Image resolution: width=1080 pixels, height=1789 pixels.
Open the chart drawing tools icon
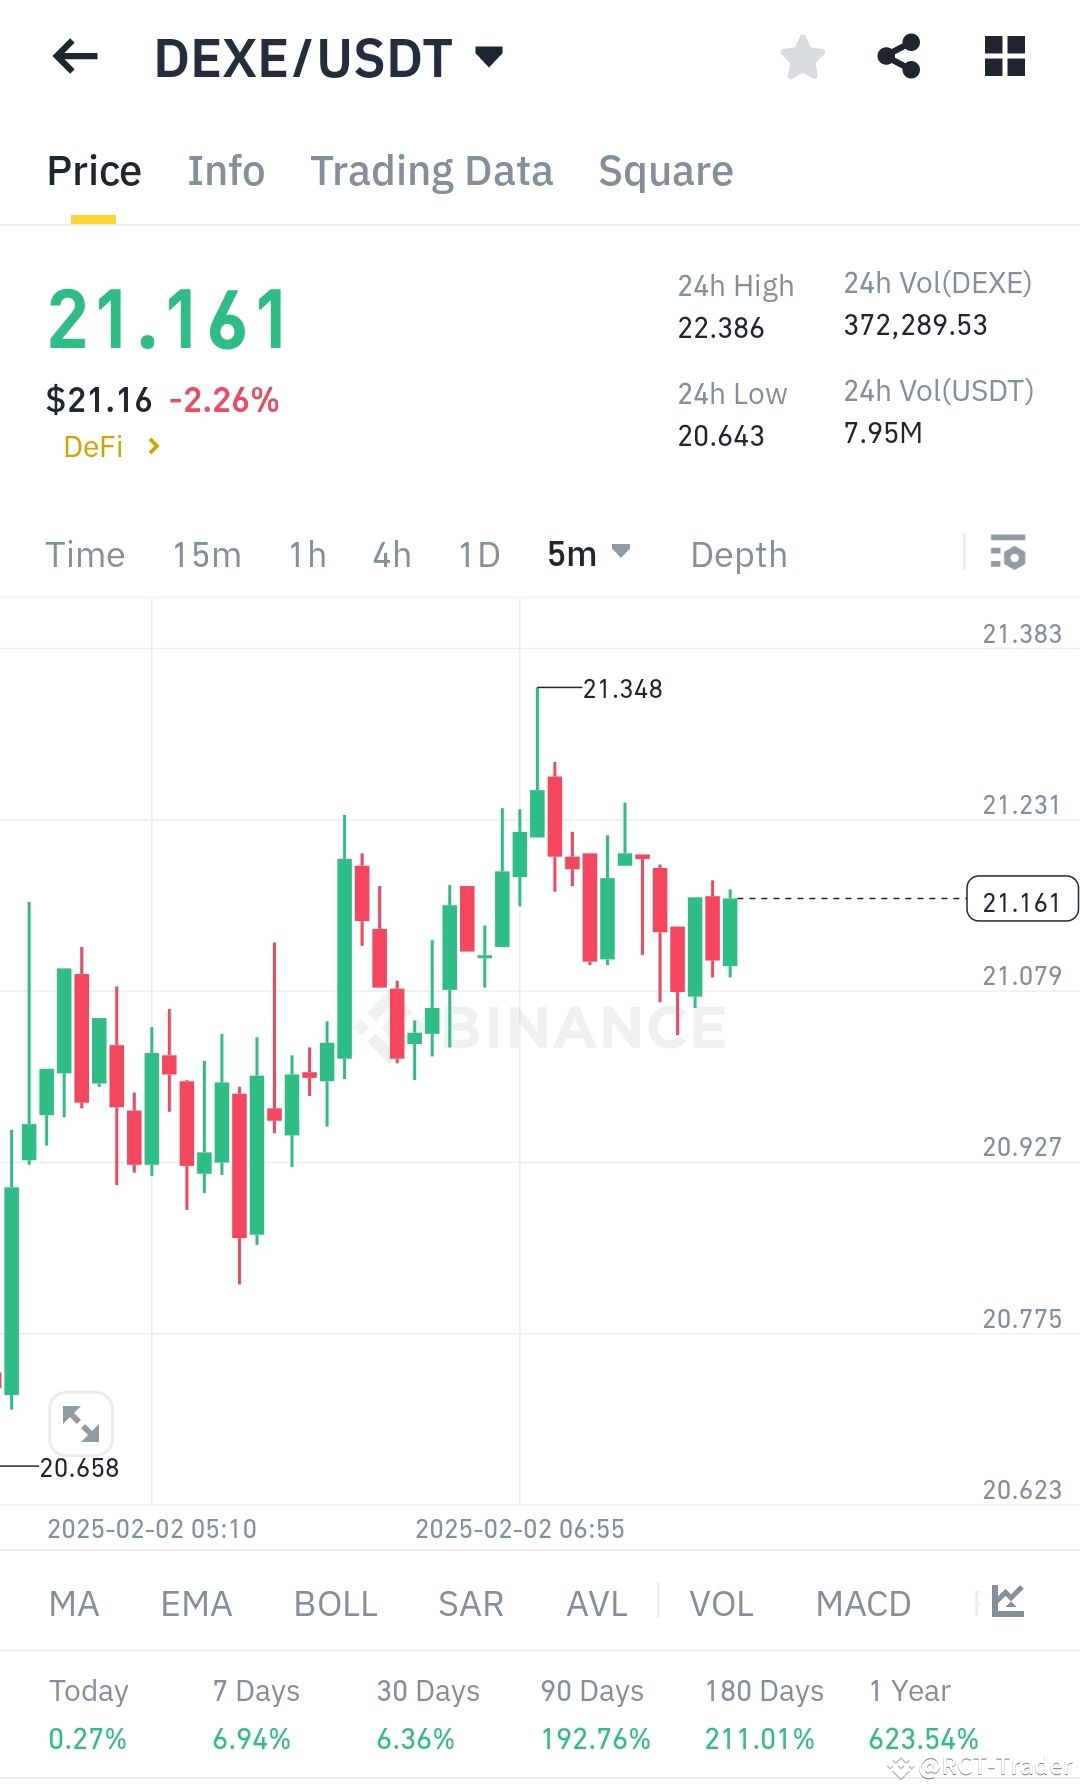(x=1008, y=1602)
